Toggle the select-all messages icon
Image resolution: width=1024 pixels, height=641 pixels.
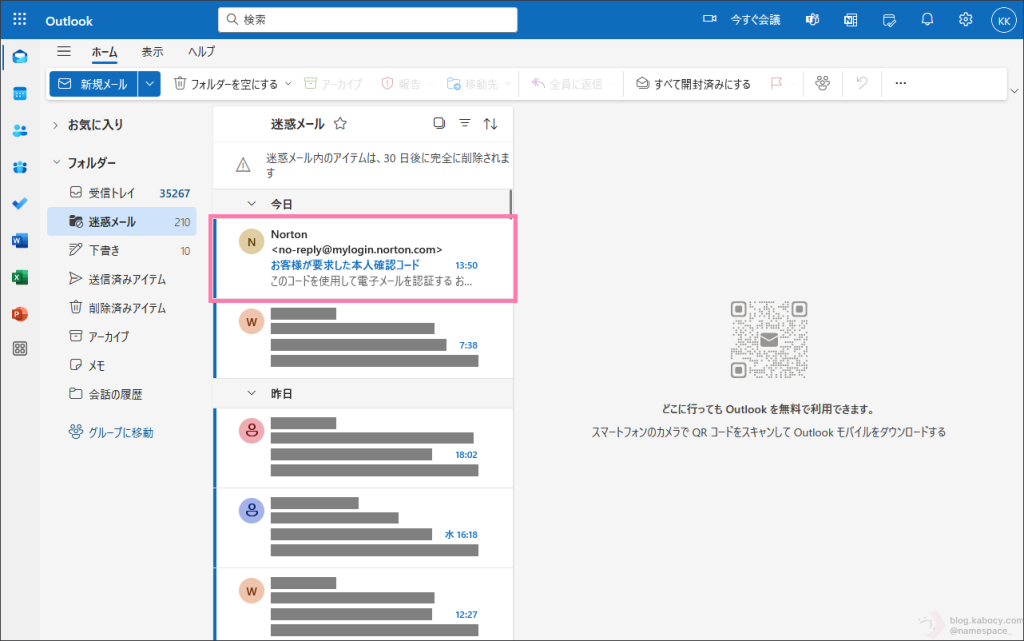438,124
